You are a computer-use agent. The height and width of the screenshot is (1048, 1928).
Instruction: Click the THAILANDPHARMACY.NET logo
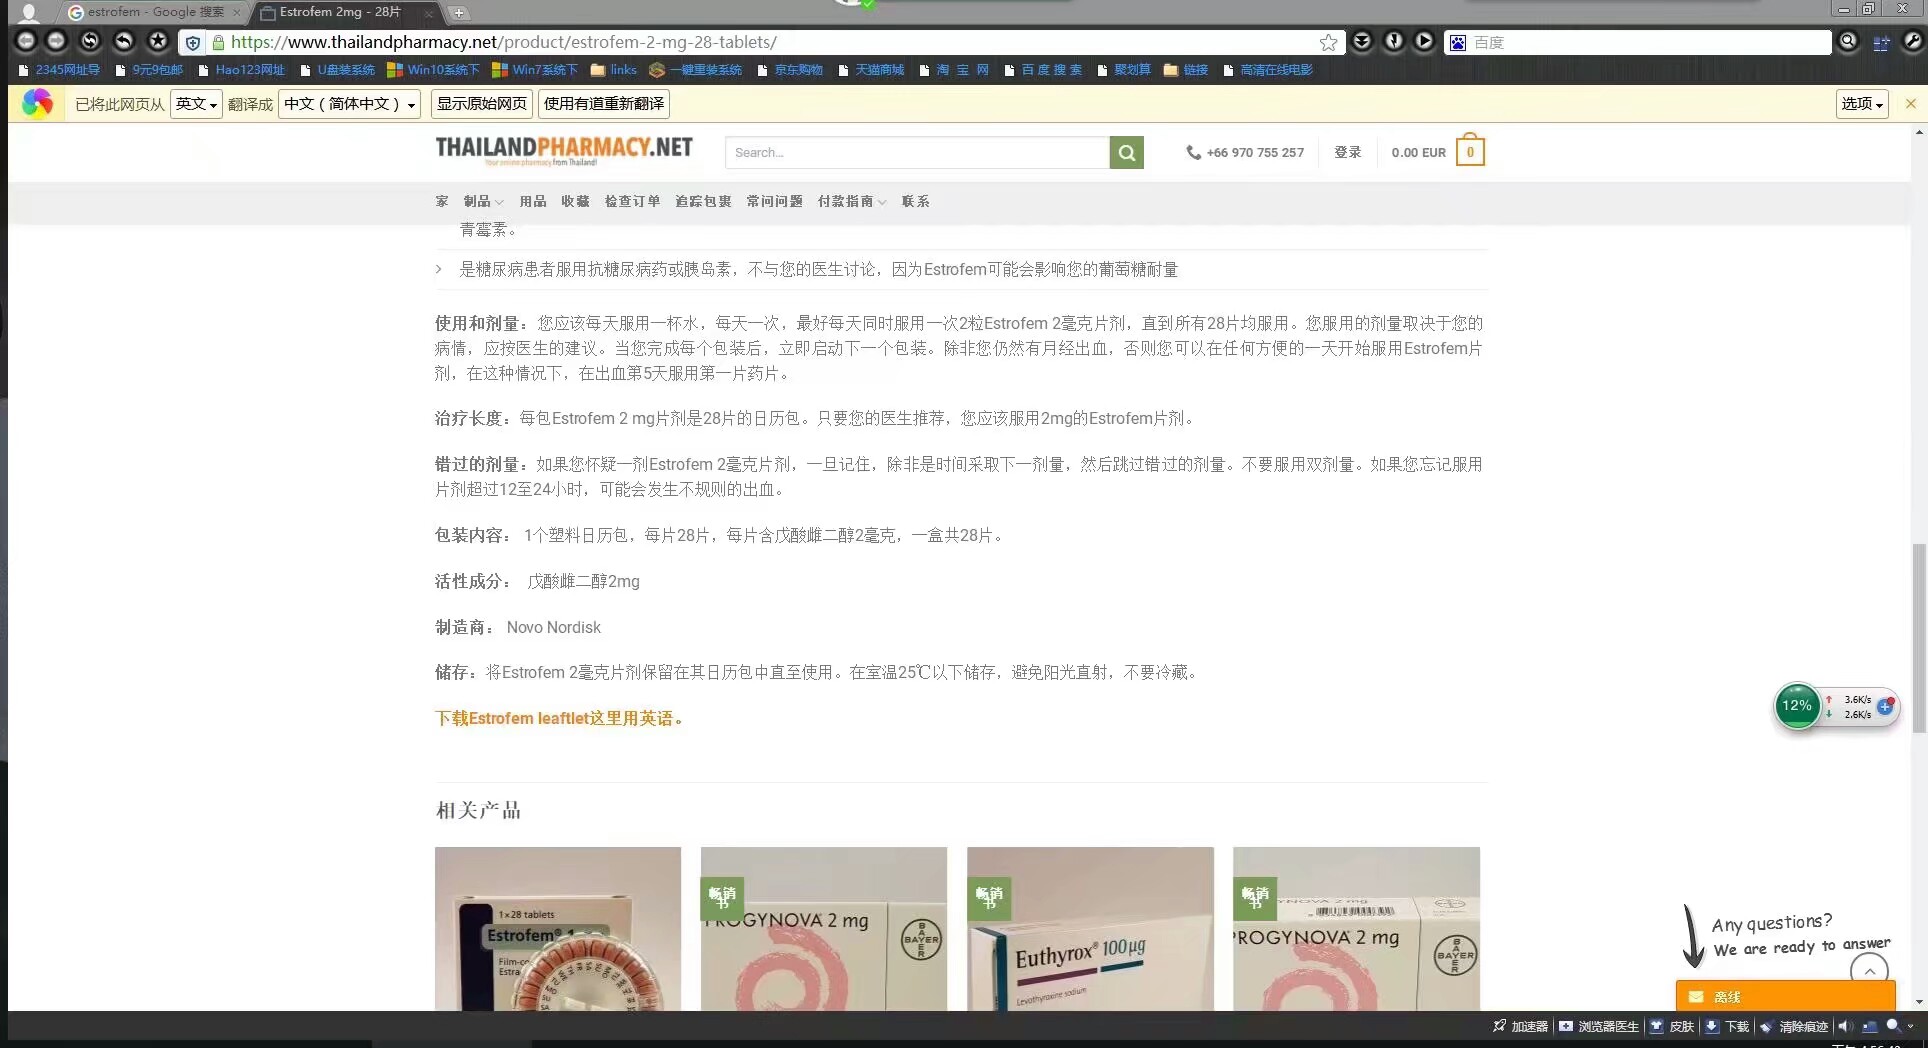coord(564,150)
